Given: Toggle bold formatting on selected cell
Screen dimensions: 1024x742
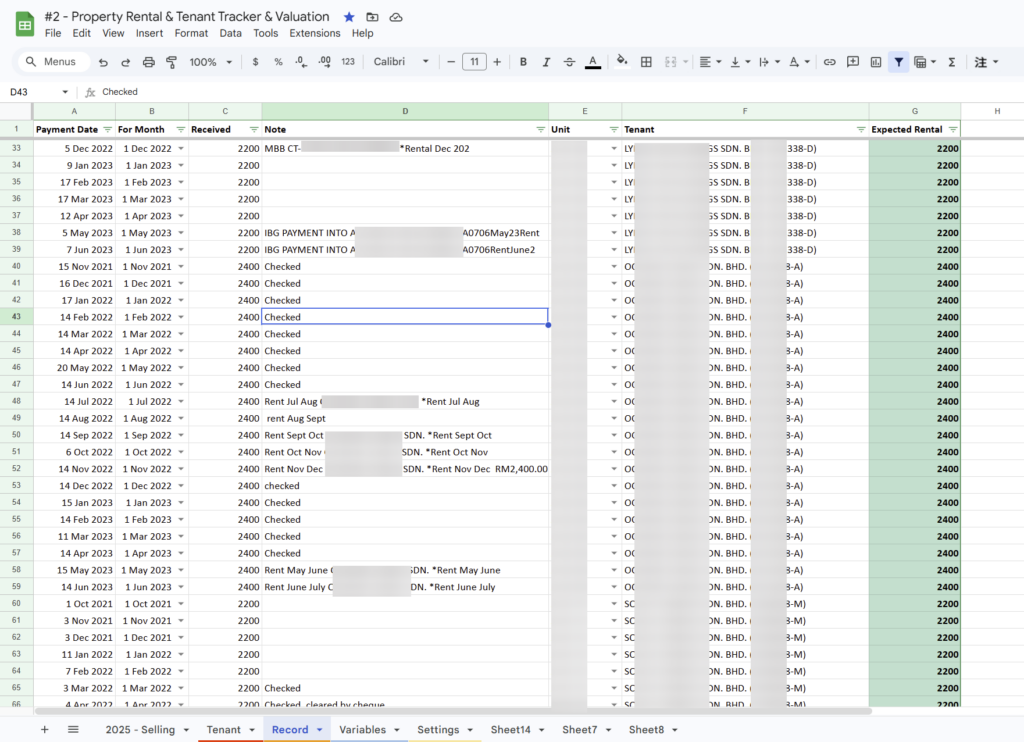Looking at the screenshot, I should (522, 61).
